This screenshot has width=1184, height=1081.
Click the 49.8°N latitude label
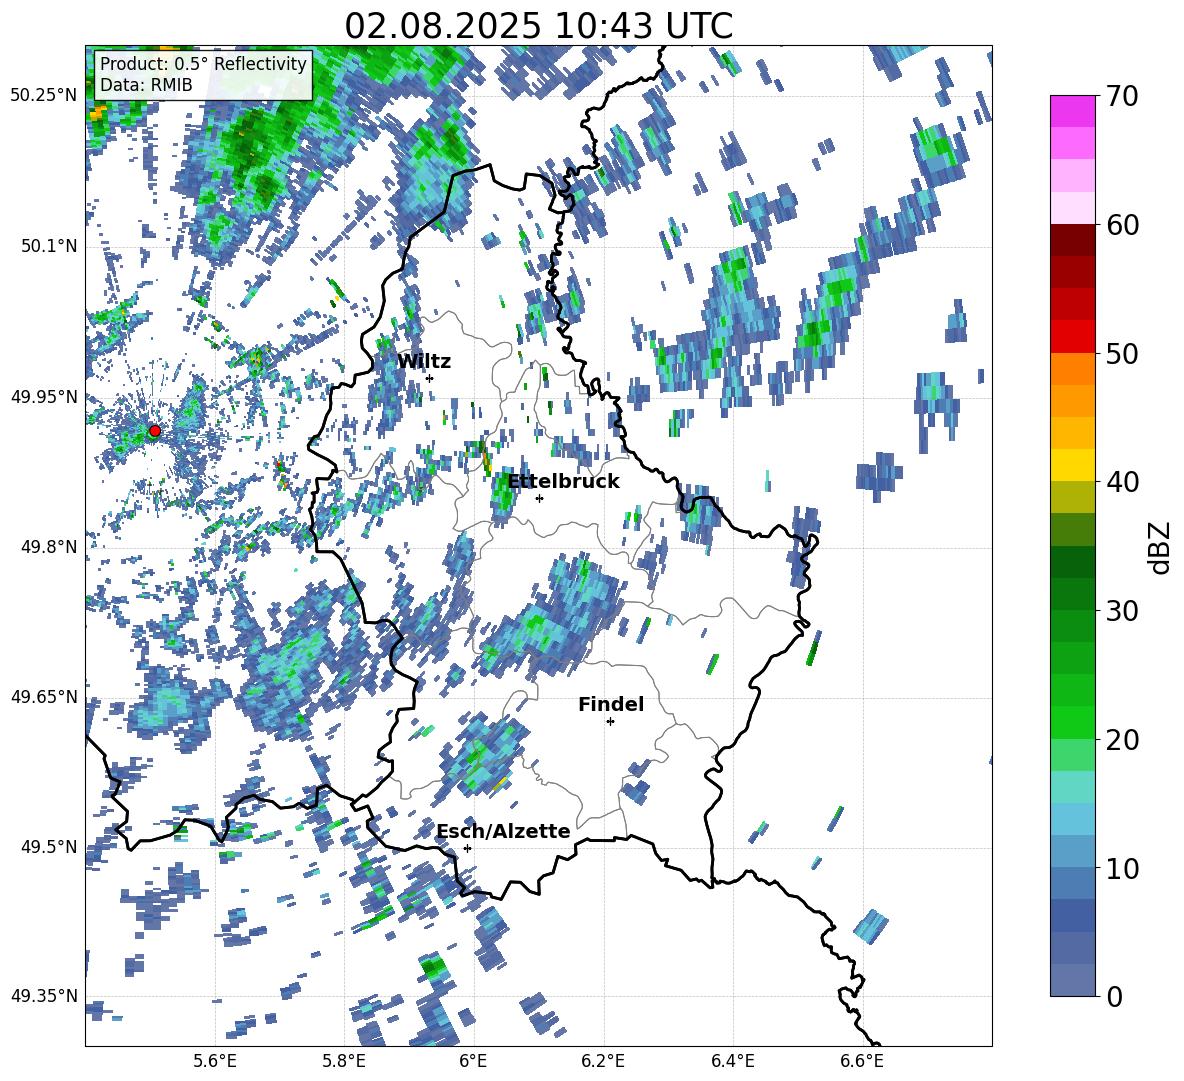pyautogui.click(x=48, y=547)
